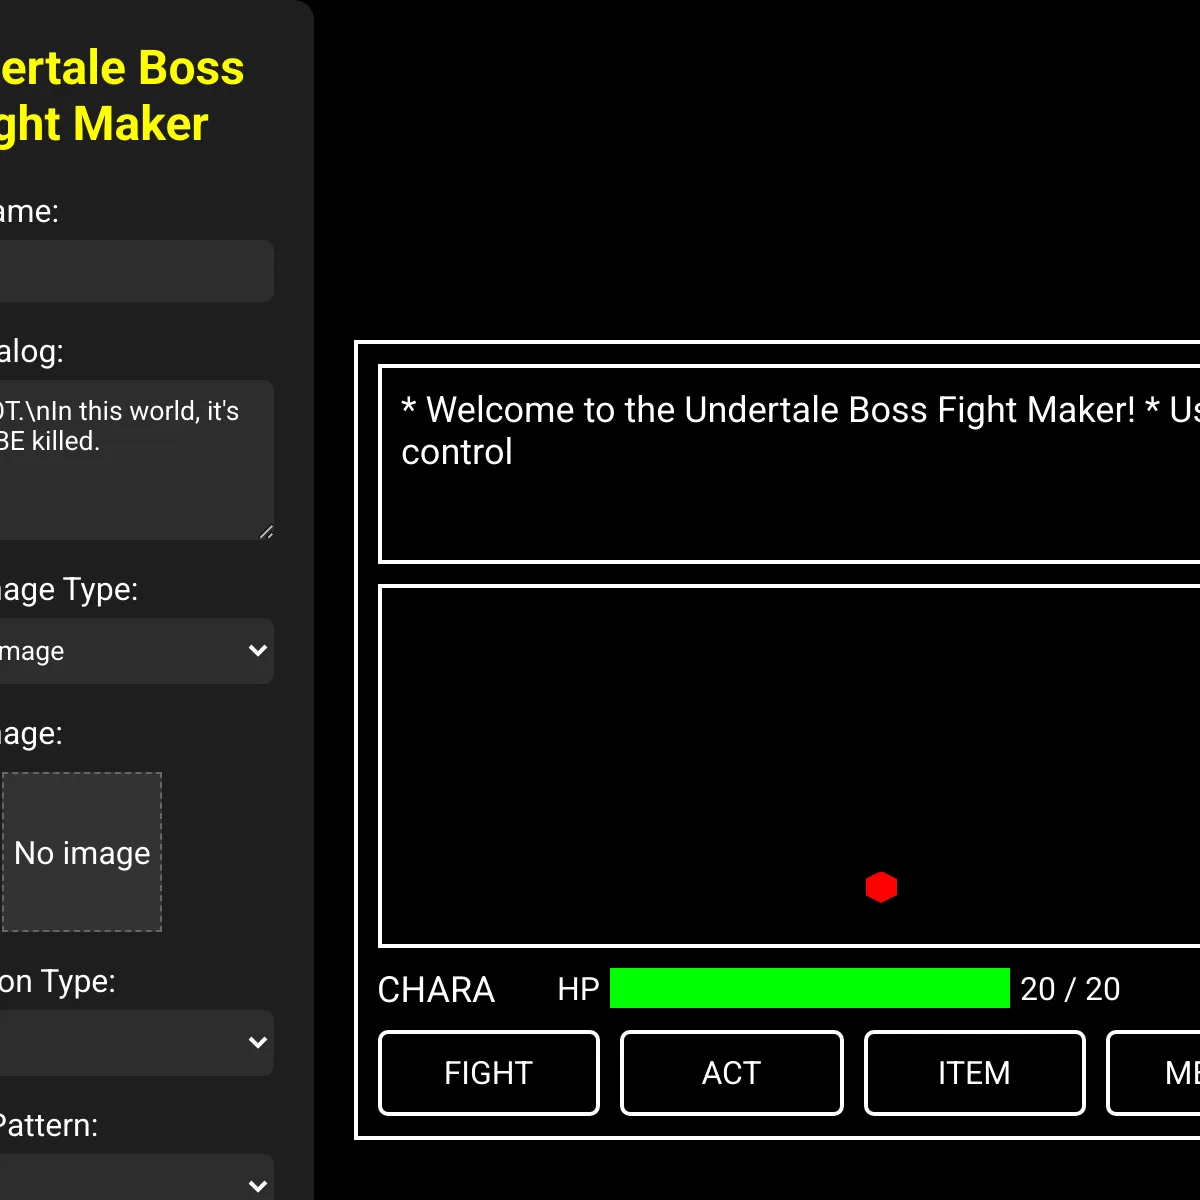Open the ITEM menu button

pyautogui.click(x=975, y=1073)
